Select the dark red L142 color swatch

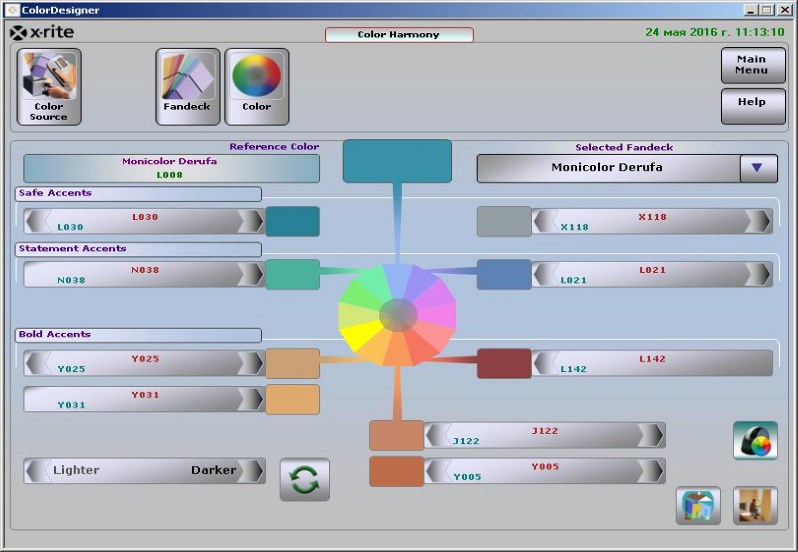point(503,363)
